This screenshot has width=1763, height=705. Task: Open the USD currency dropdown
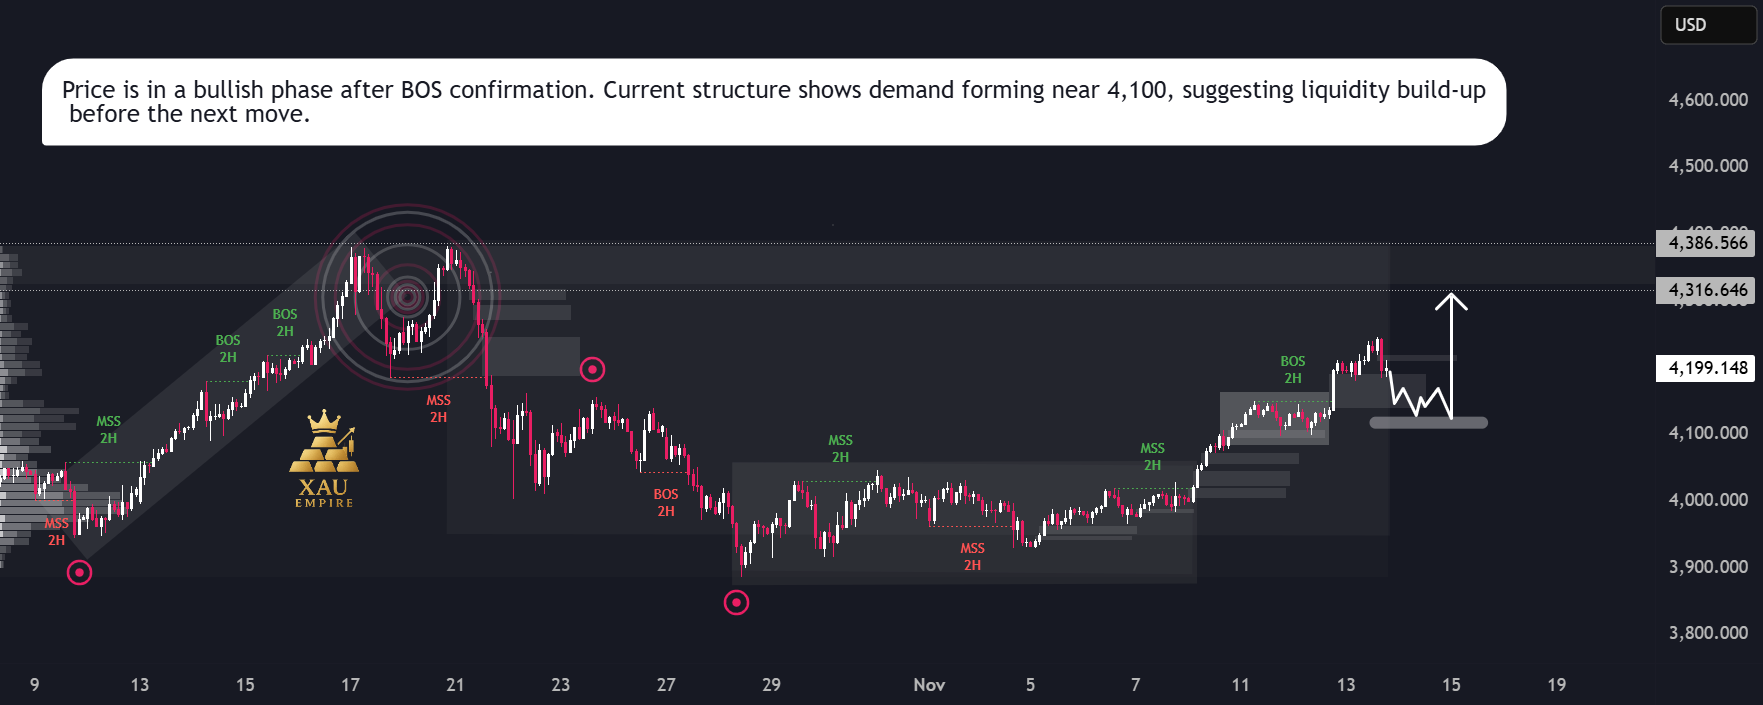(x=1708, y=25)
